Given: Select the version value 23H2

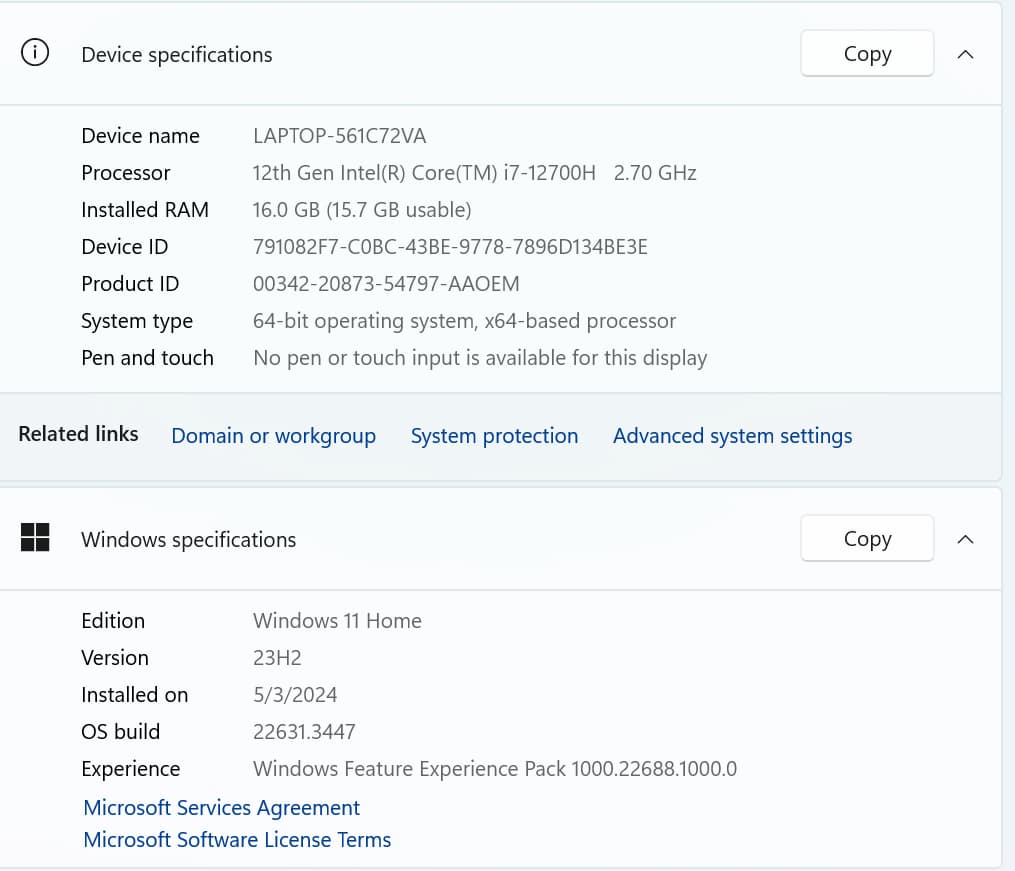Looking at the screenshot, I should pyautogui.click(x=277, y=657).
